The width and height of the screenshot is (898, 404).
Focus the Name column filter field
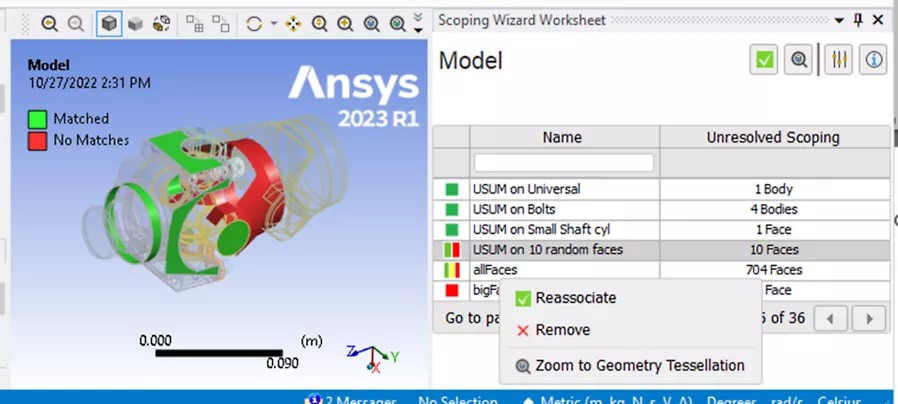point(564,163)
